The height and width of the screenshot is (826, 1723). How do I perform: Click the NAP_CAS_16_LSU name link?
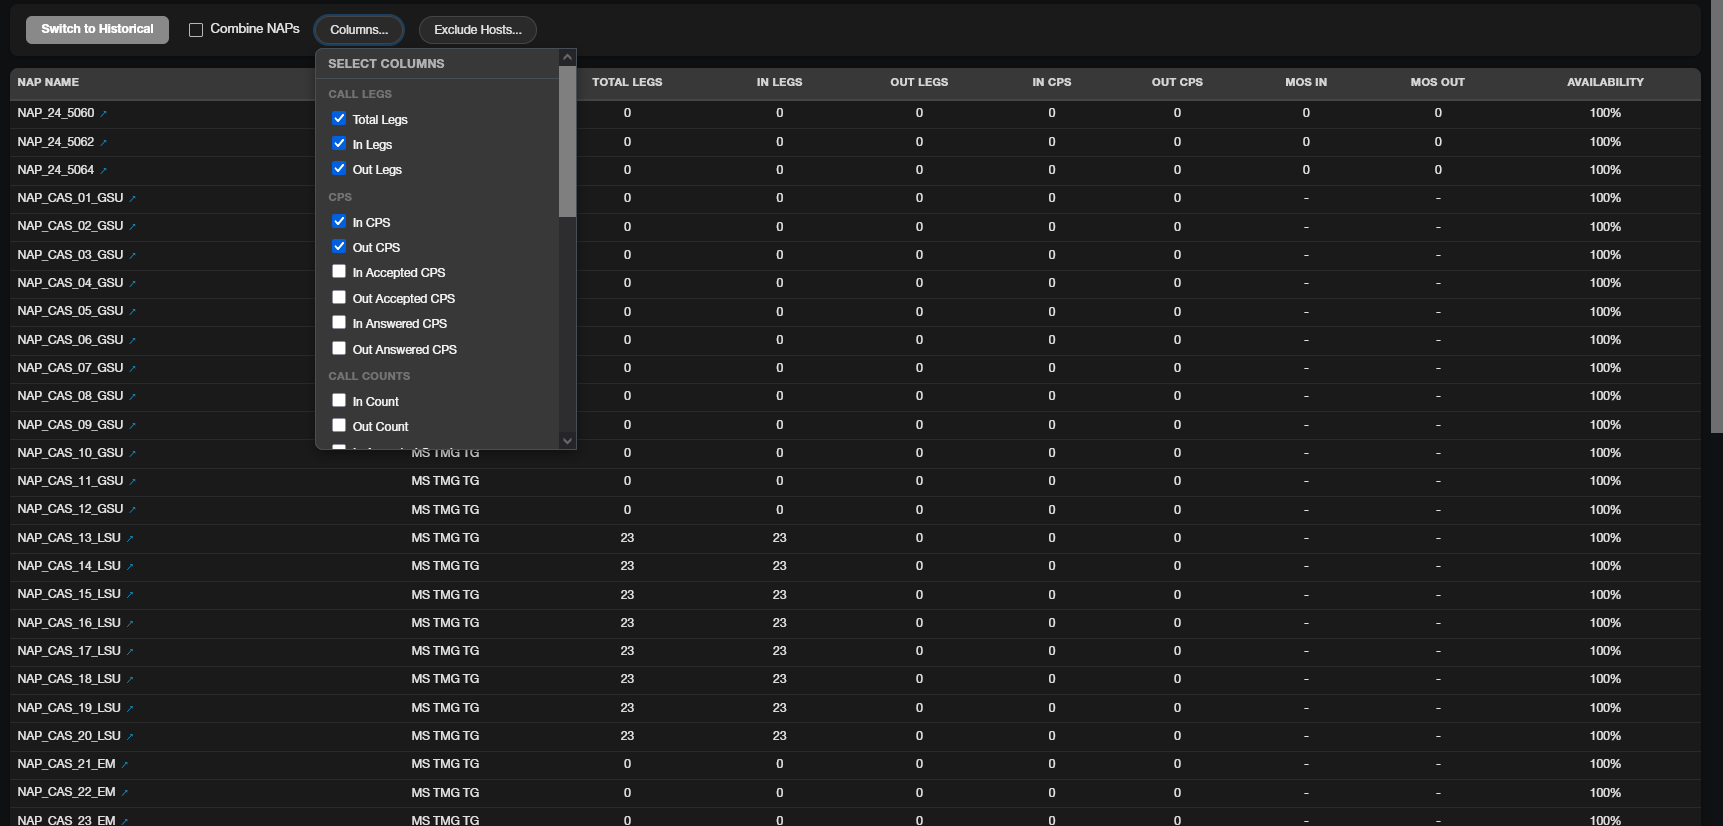pos(69,623)
